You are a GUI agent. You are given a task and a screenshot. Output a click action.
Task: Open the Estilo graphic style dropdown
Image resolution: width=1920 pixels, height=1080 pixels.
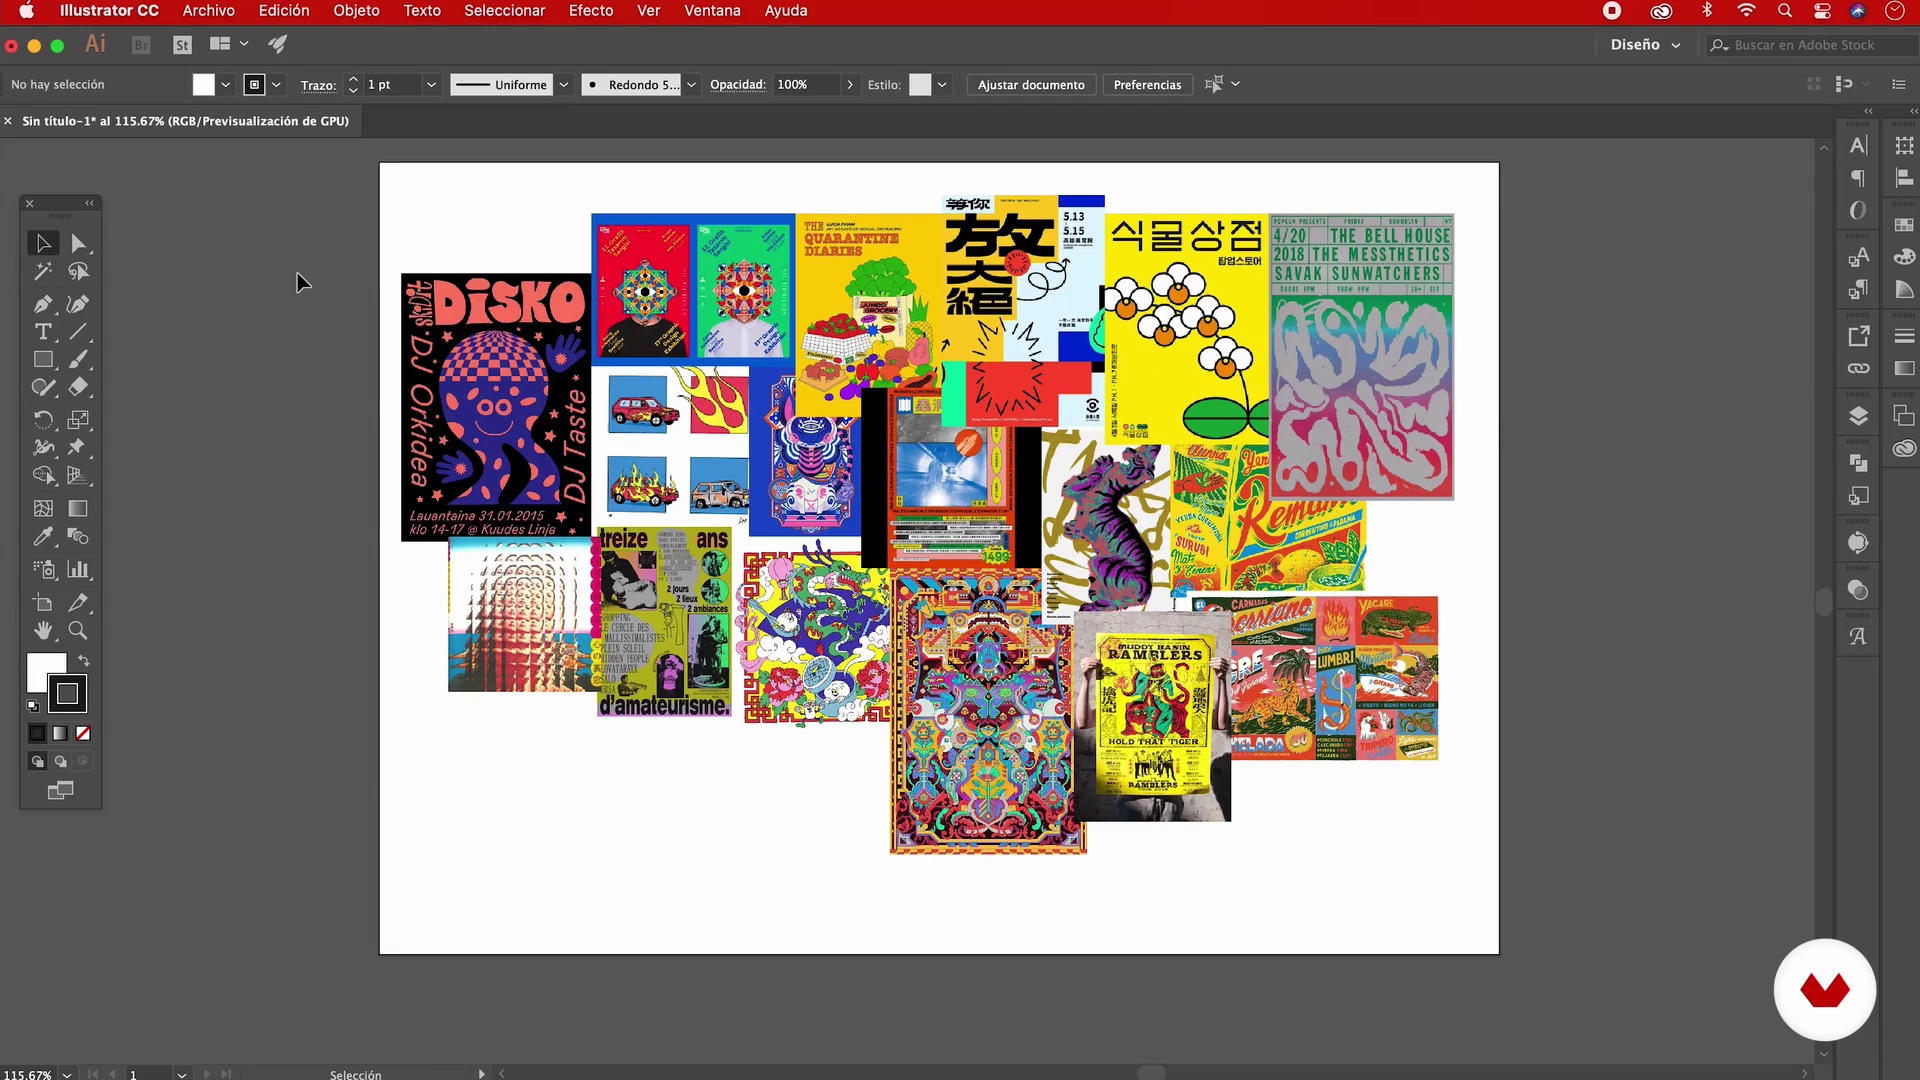[942, 85]
